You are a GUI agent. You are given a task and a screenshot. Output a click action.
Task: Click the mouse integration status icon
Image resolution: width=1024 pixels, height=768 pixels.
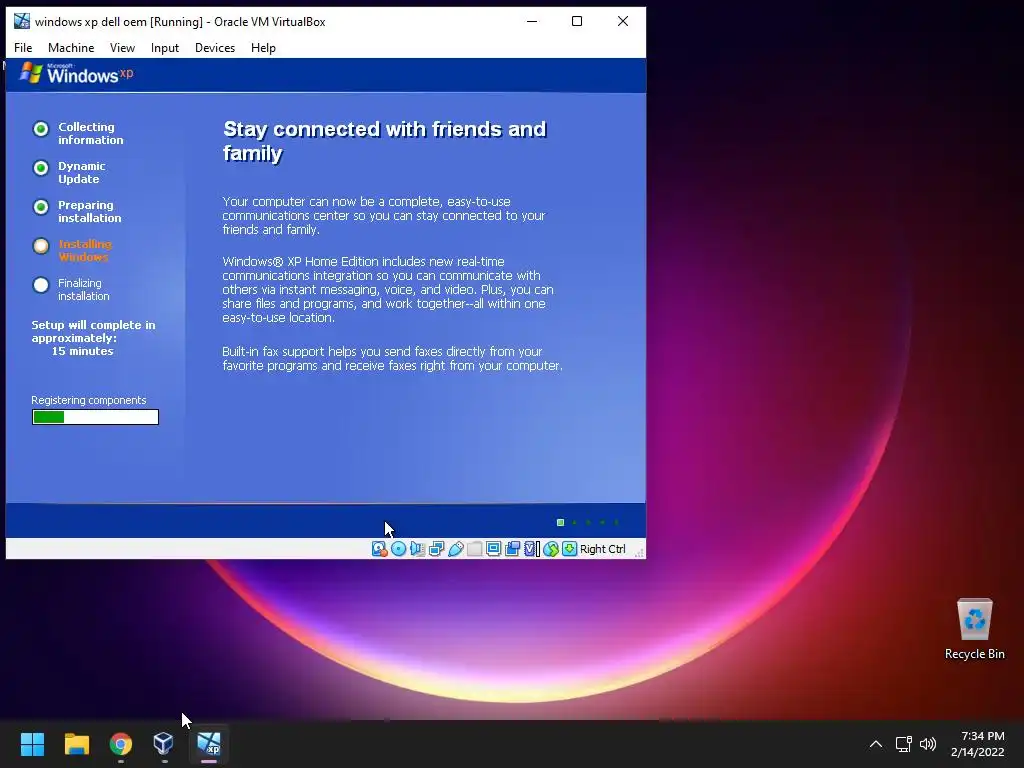(x=551, y=549)
